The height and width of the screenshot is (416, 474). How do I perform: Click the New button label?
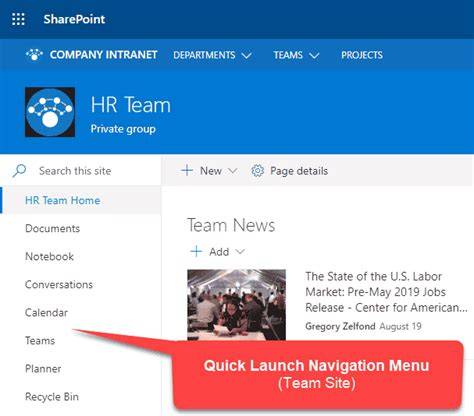click(x=211, y=171)
